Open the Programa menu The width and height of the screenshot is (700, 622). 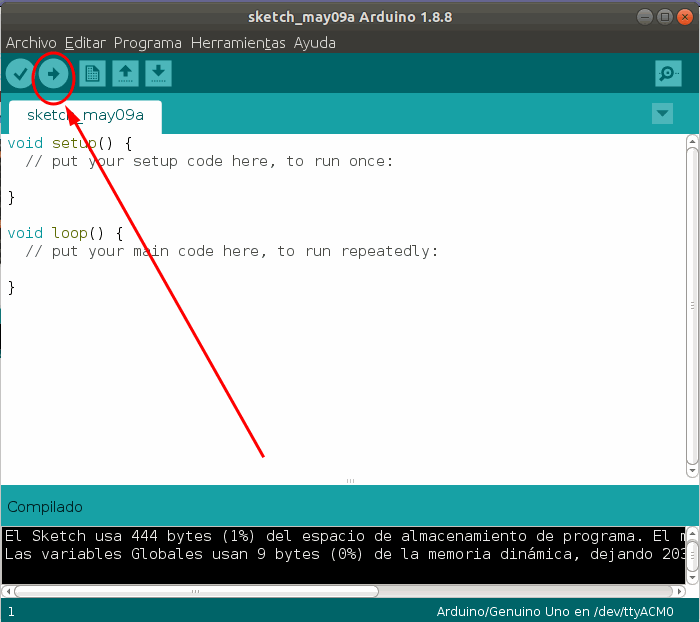tap(148, 43)
